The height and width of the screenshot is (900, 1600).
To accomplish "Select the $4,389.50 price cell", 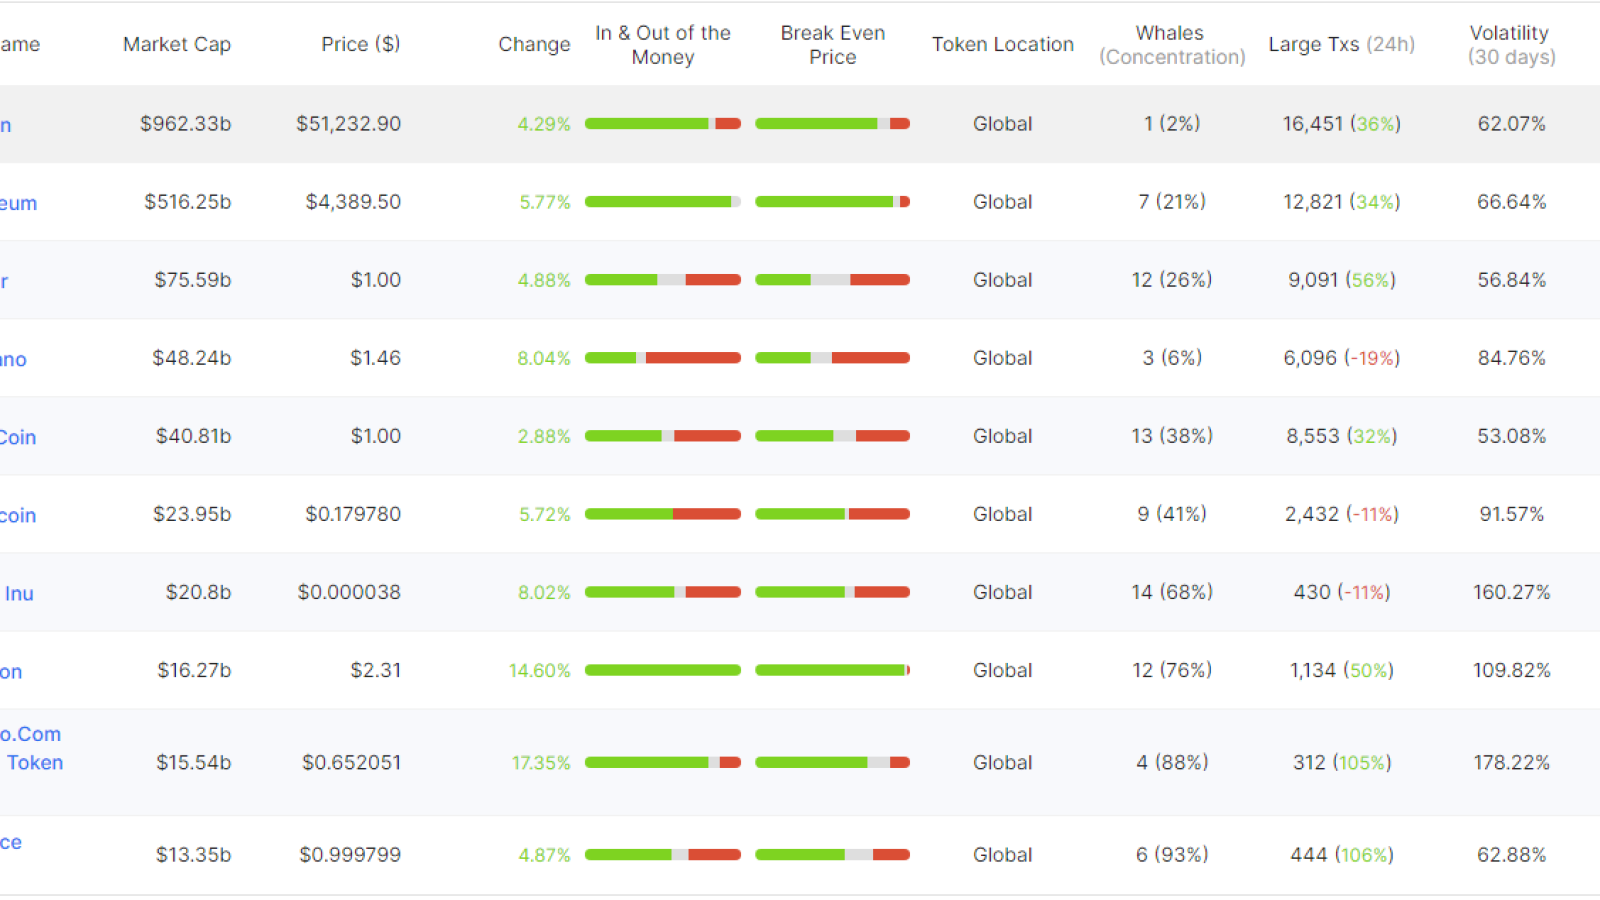I will pyautogui.click(x=353, y=202).
